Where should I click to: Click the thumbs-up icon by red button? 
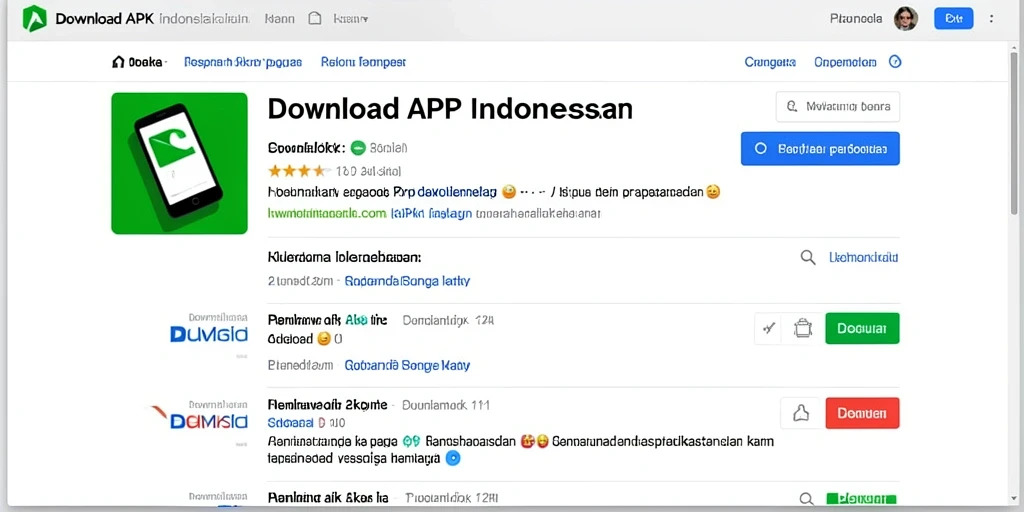pyautogui.click(x=799, y=413)
